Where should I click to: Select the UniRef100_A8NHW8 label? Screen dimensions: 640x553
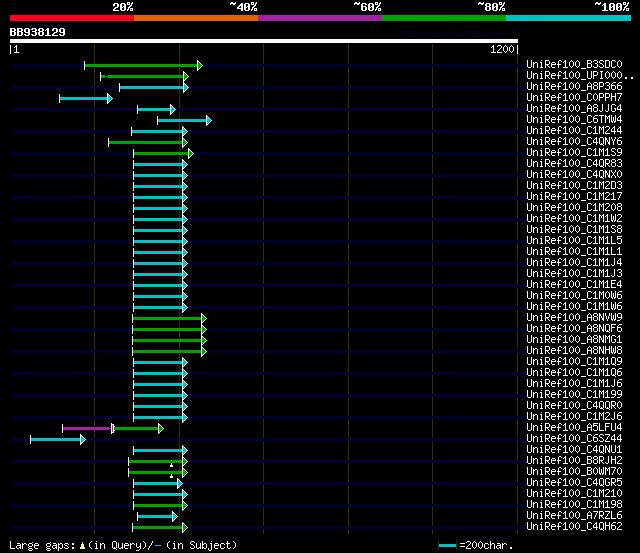pyautogui.click(x=574, y=351)
